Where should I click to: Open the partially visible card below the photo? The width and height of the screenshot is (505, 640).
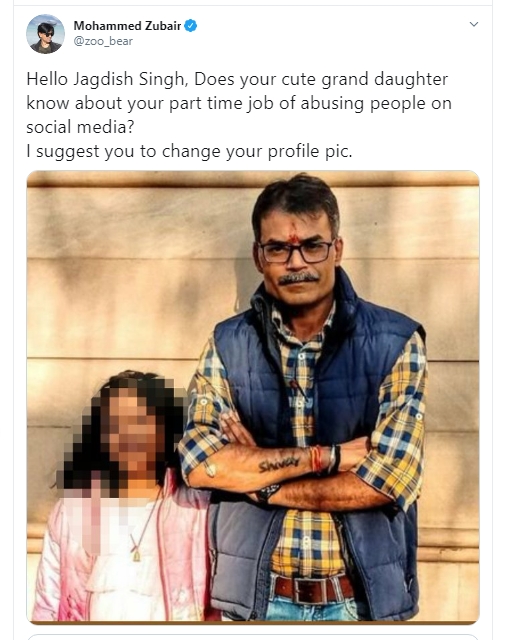253,637
